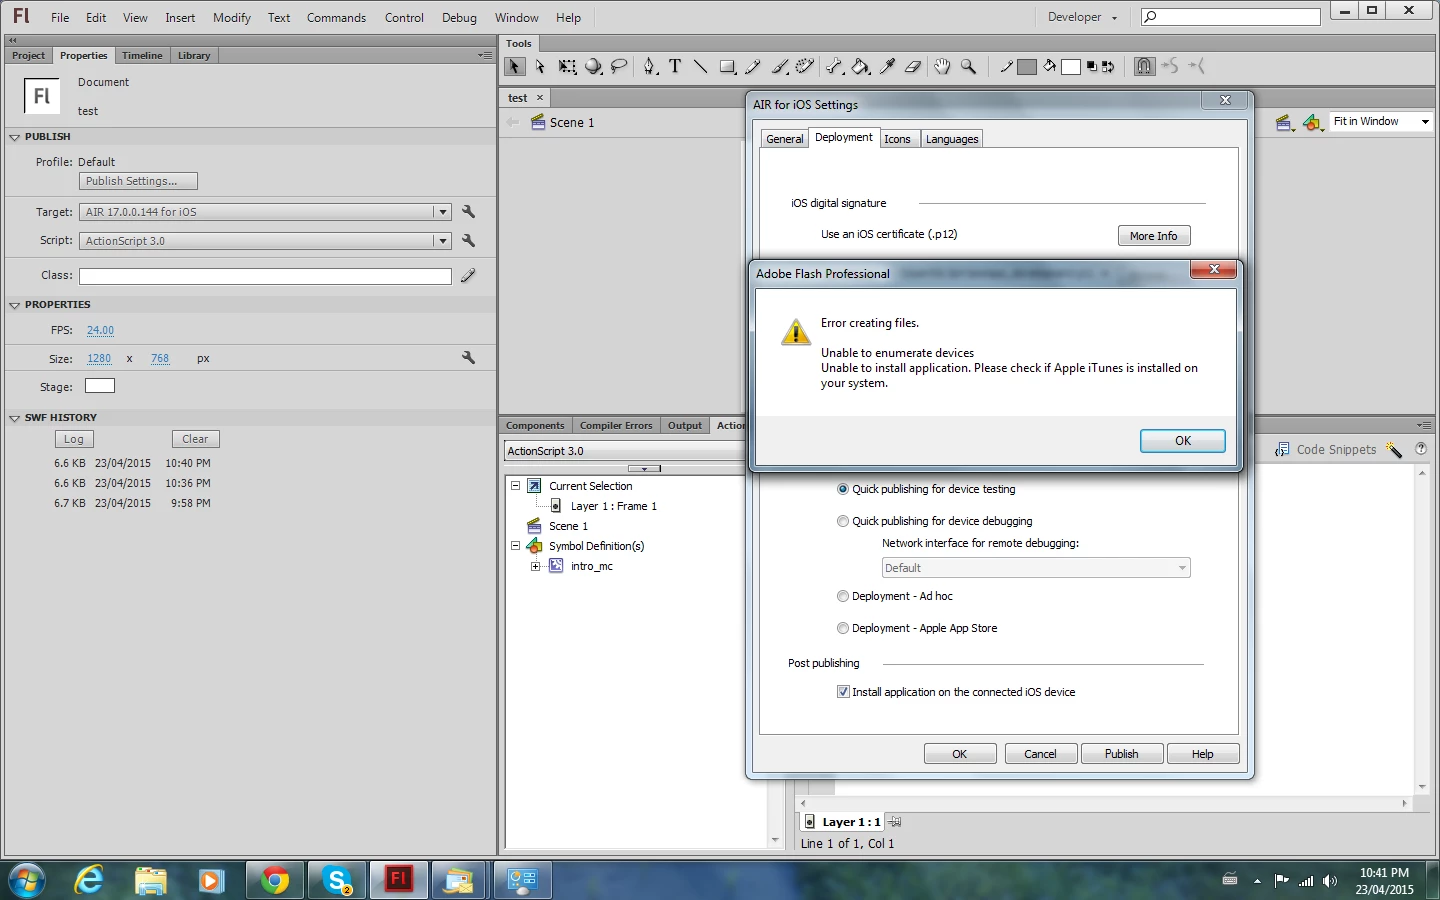
Task: Select the Selection arrow tool
Action: click(514, 67)
